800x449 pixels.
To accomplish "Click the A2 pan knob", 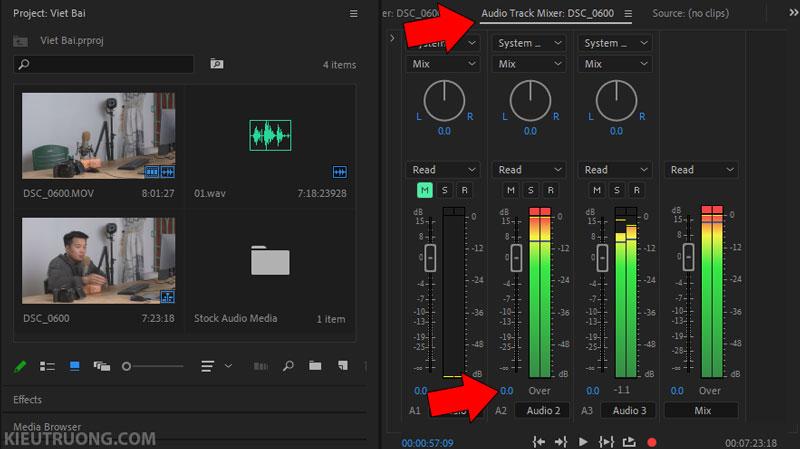I will pos(530,101).
